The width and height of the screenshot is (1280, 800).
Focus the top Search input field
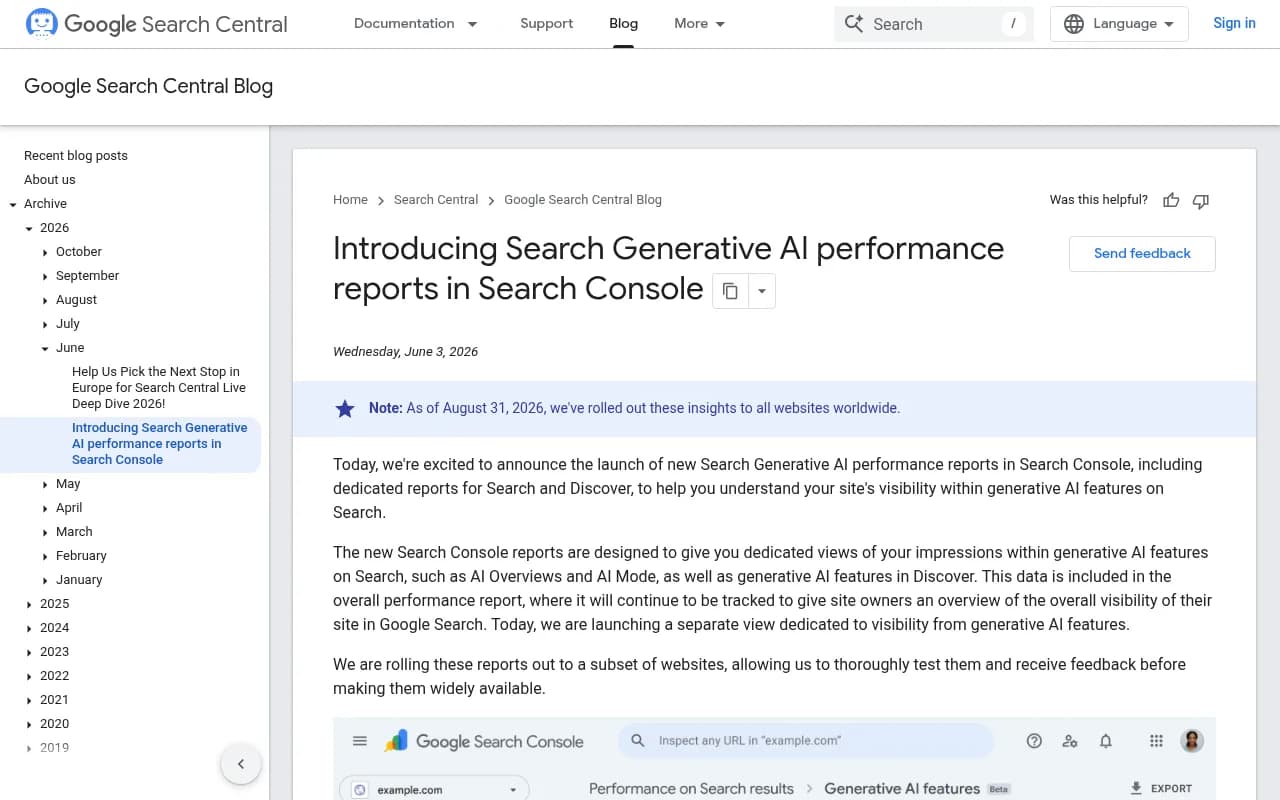tap(934, 24)
